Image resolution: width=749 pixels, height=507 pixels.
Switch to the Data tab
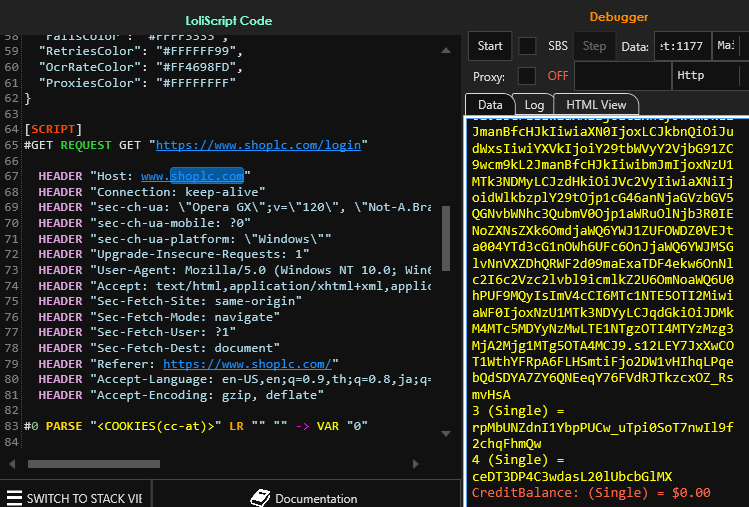[490, 105]
